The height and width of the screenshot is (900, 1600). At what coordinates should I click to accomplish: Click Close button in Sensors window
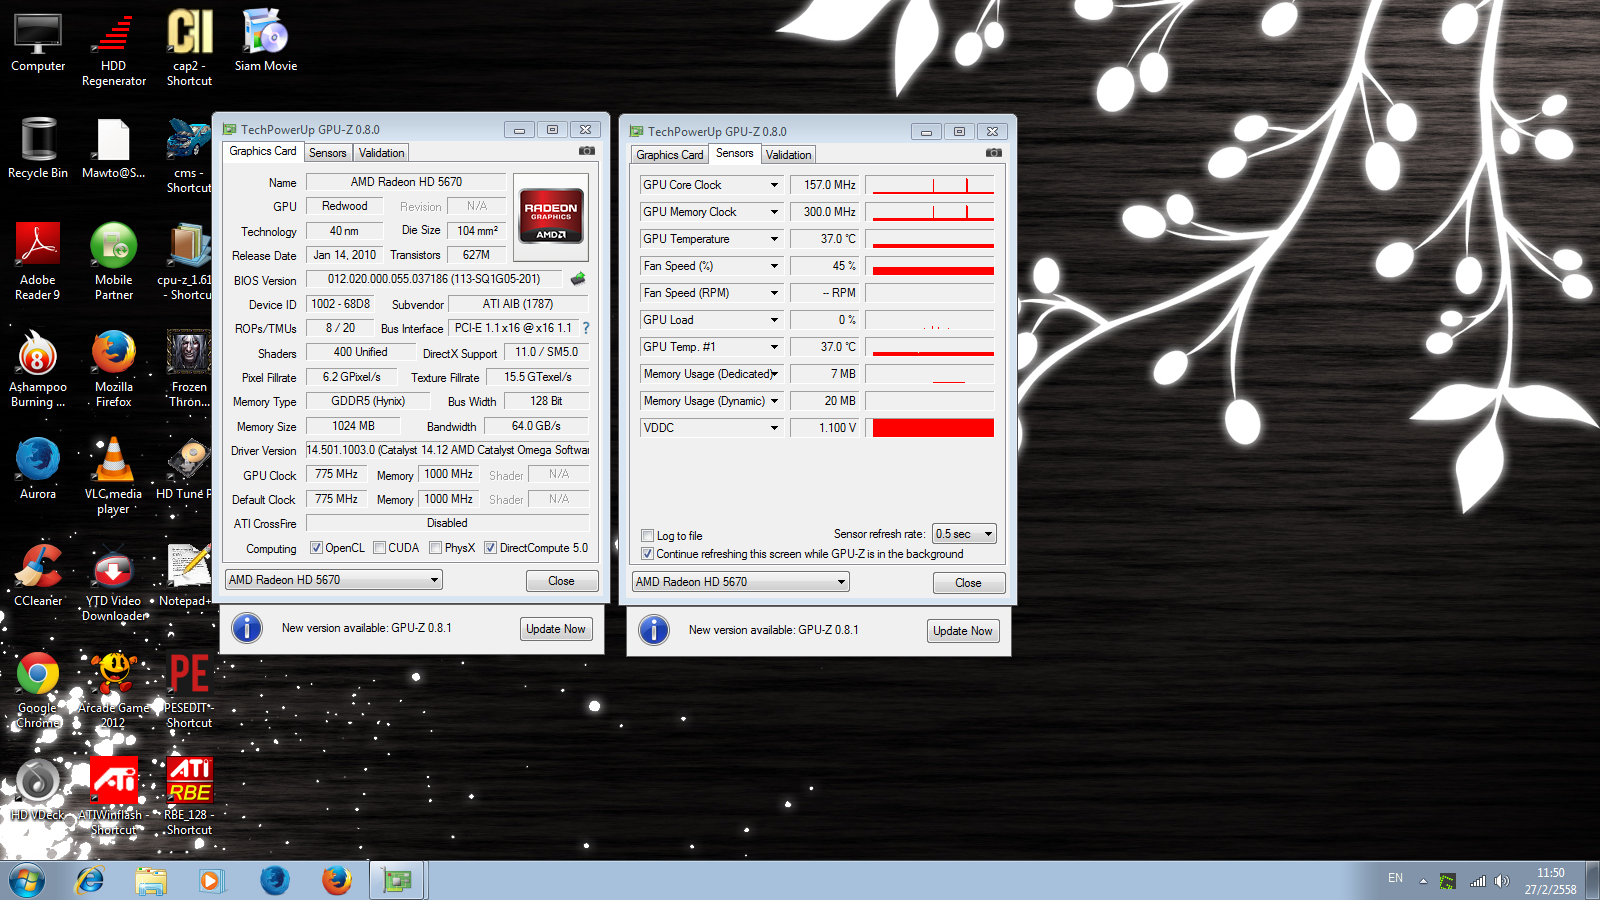click(x=969, y=583)
